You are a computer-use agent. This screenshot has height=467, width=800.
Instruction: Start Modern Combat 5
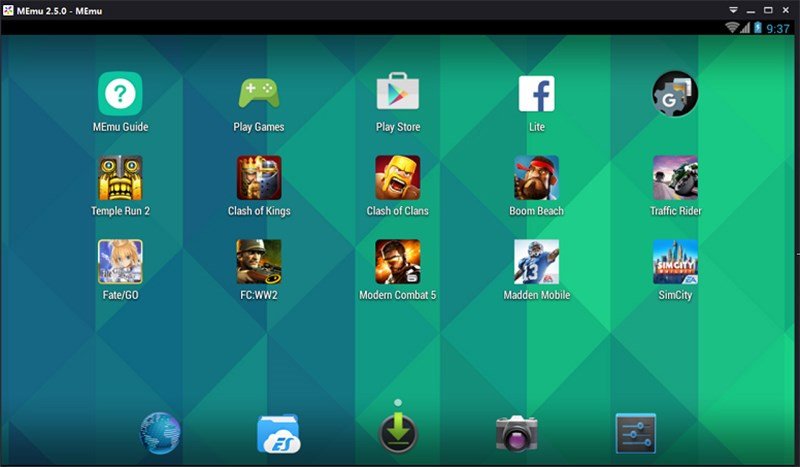pyautogui.click(x=397, y=262)
